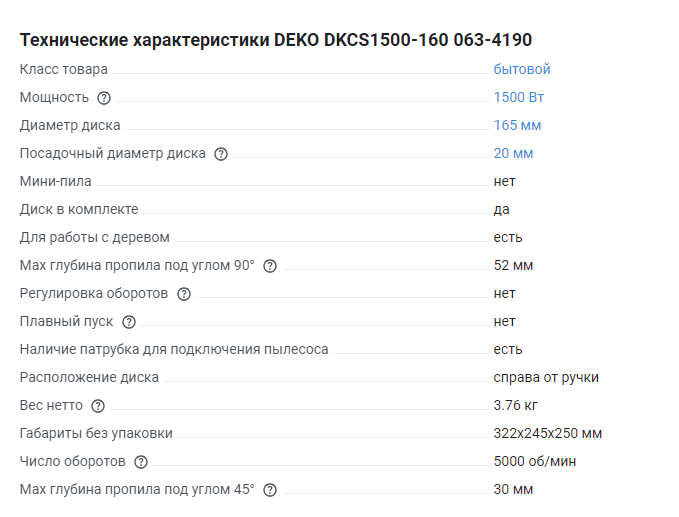This screenshot has width=679, height=517.
Task: Follow the 1500 Вт power link
Action: click(518, 97)
